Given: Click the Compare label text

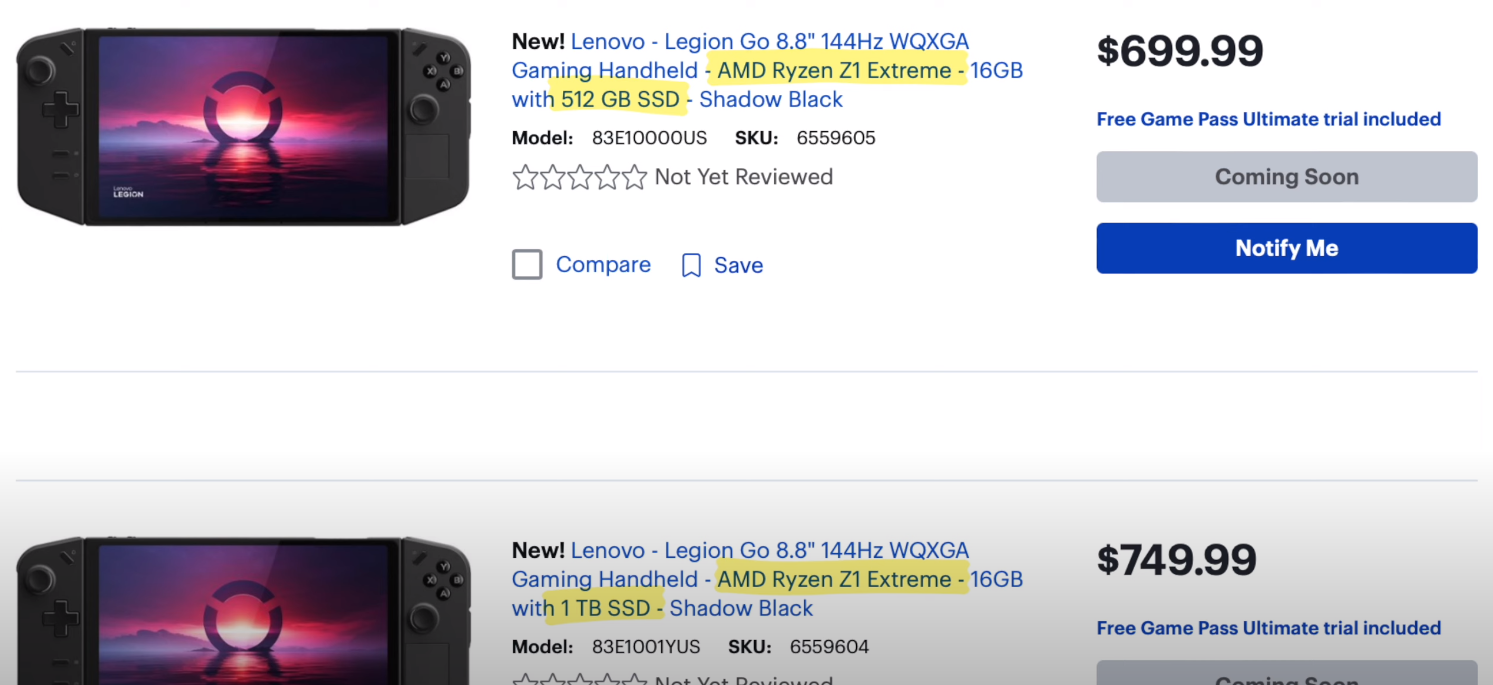Looking at the screenshot, I should click(x=603, y=265).
